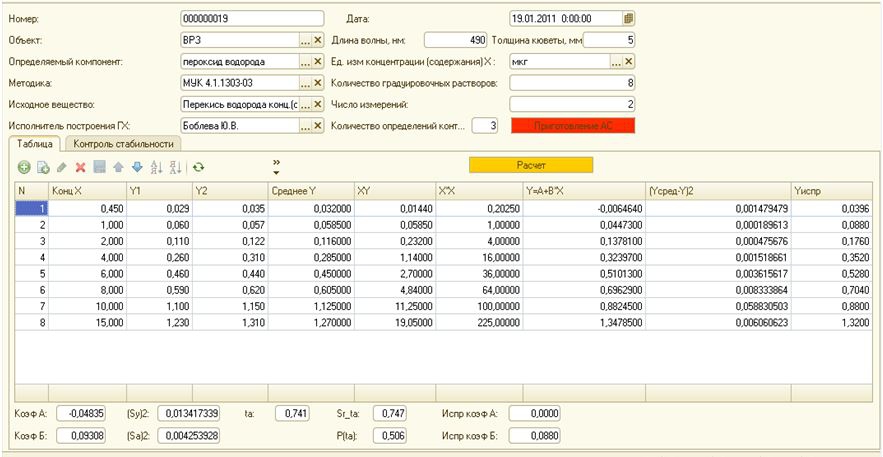Select row number 1 cell
This screenshot has width=883, height=457.
32,209
